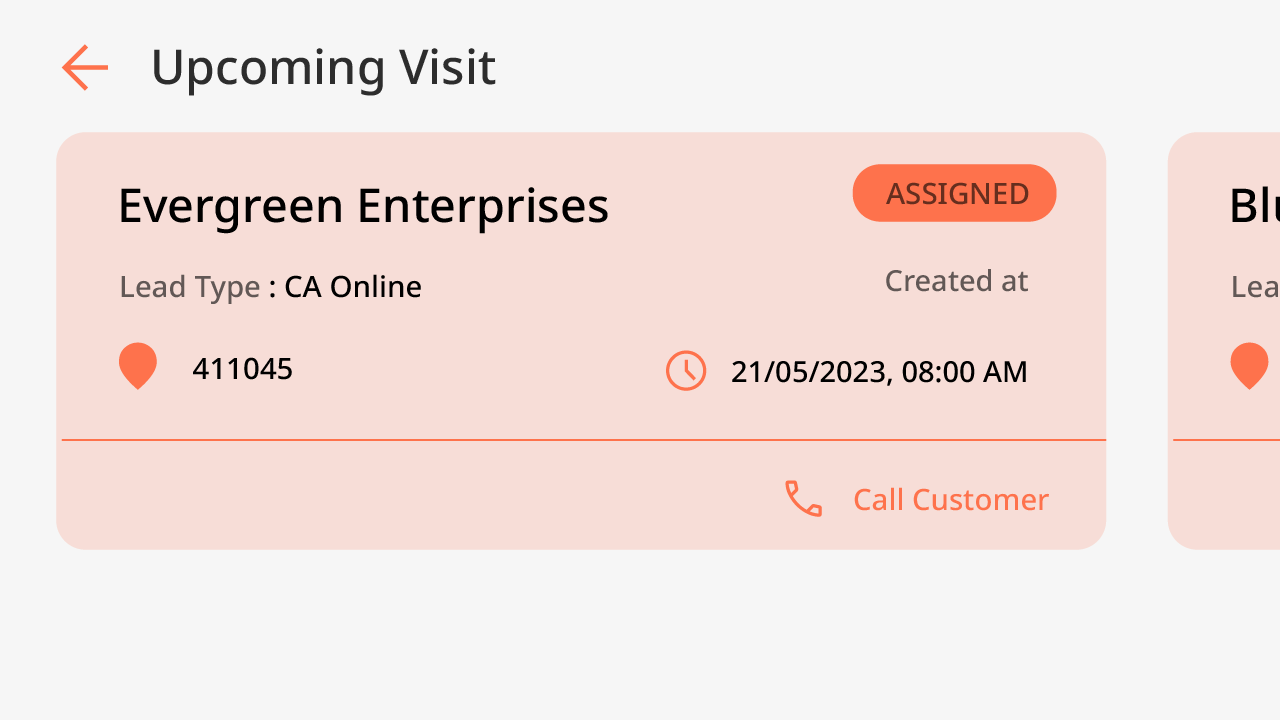
Task: Tap the divider line above Call Customer
Action: 584,440
